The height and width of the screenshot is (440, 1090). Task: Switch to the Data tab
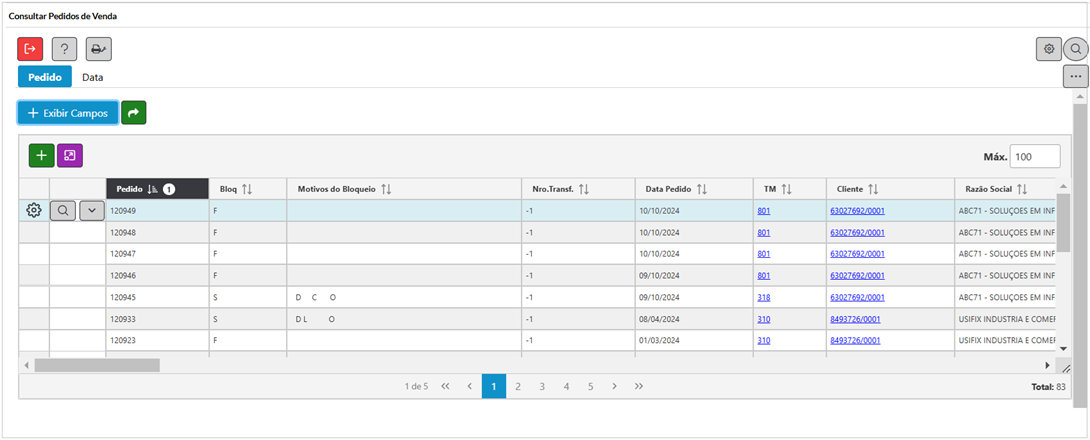click(x=93, y=77)
